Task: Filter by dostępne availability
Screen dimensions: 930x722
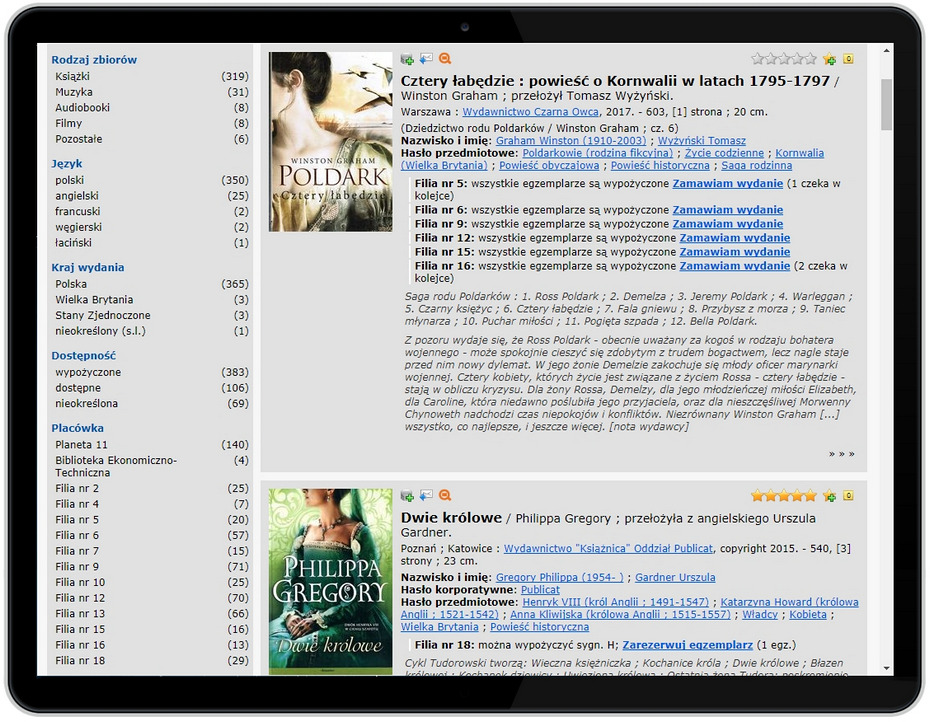Action: pos(78,388)
